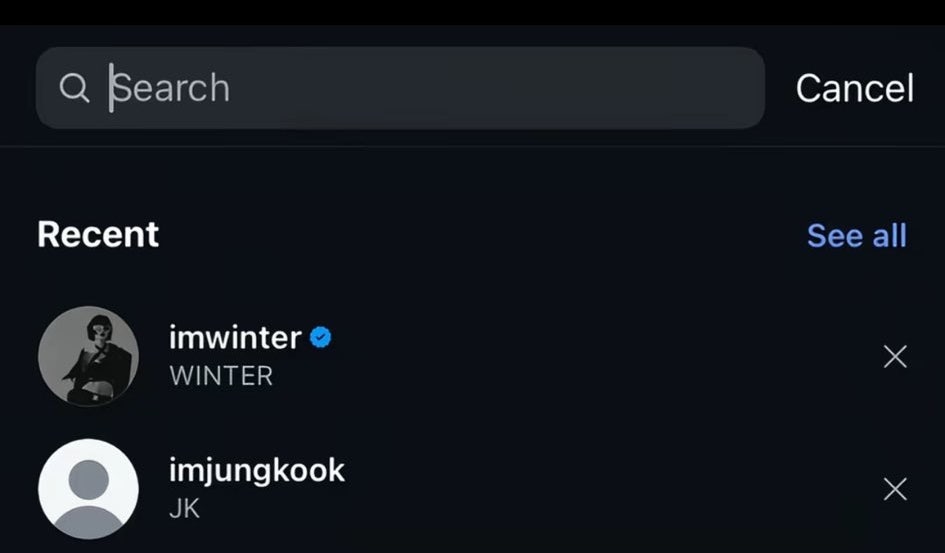Select the imjungkook username
The height and width of the screenshot is (553, 945).
(x=257, y=470)
